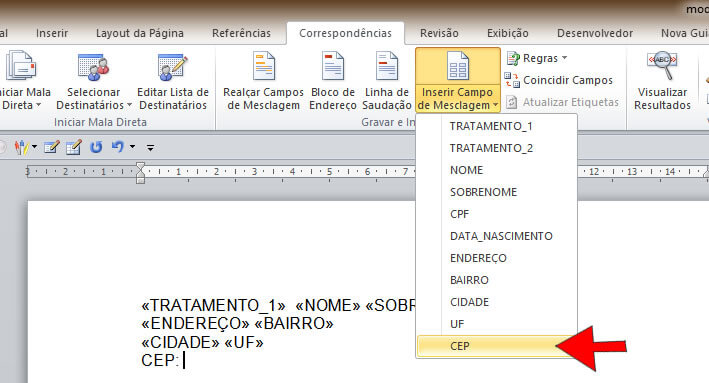The image size is (709, 383).
Task: Insert Linha de Saudação
Action: pyautogui.click(x=387, y=81)
